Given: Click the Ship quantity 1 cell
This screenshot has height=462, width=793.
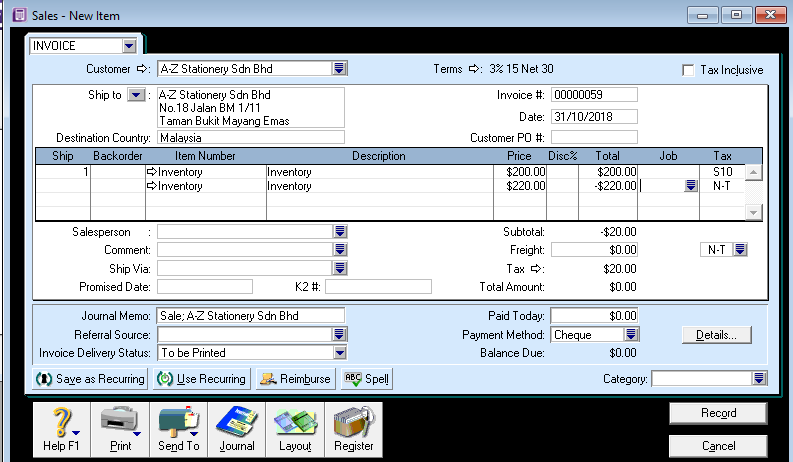Looking at the screenshot, I should [63, 172].
